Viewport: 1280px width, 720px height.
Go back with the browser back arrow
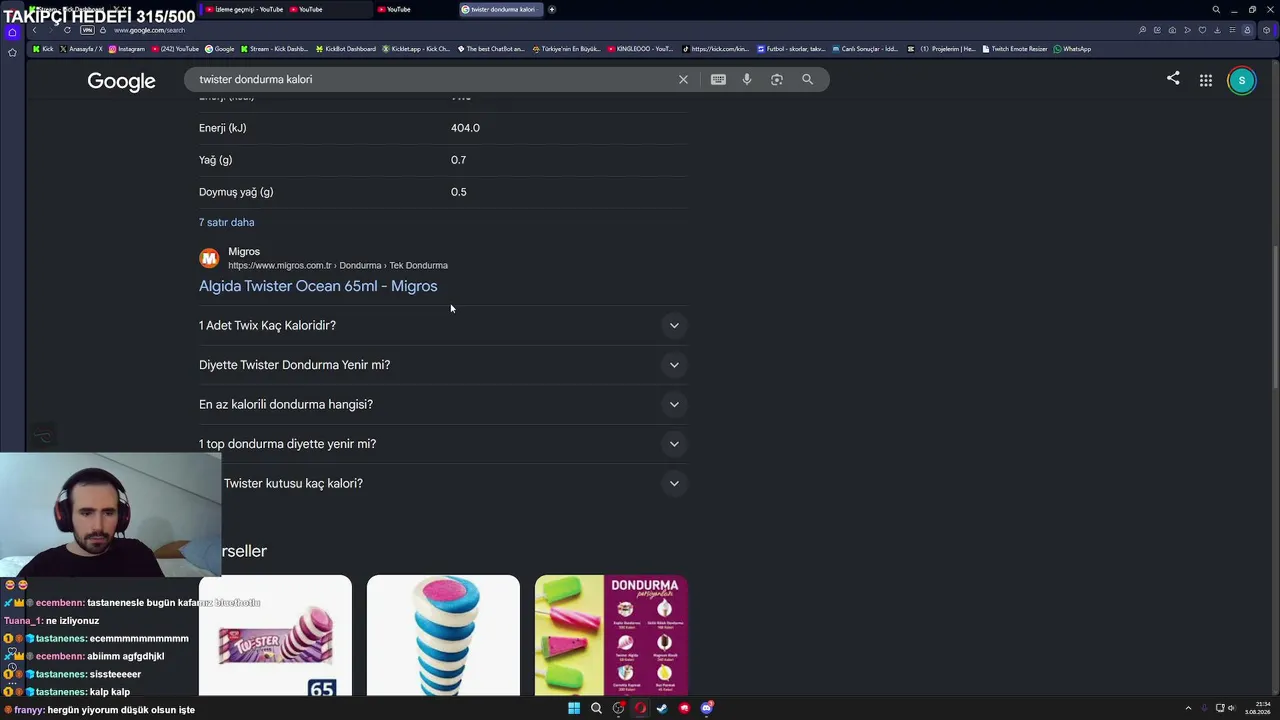point(34,30)
